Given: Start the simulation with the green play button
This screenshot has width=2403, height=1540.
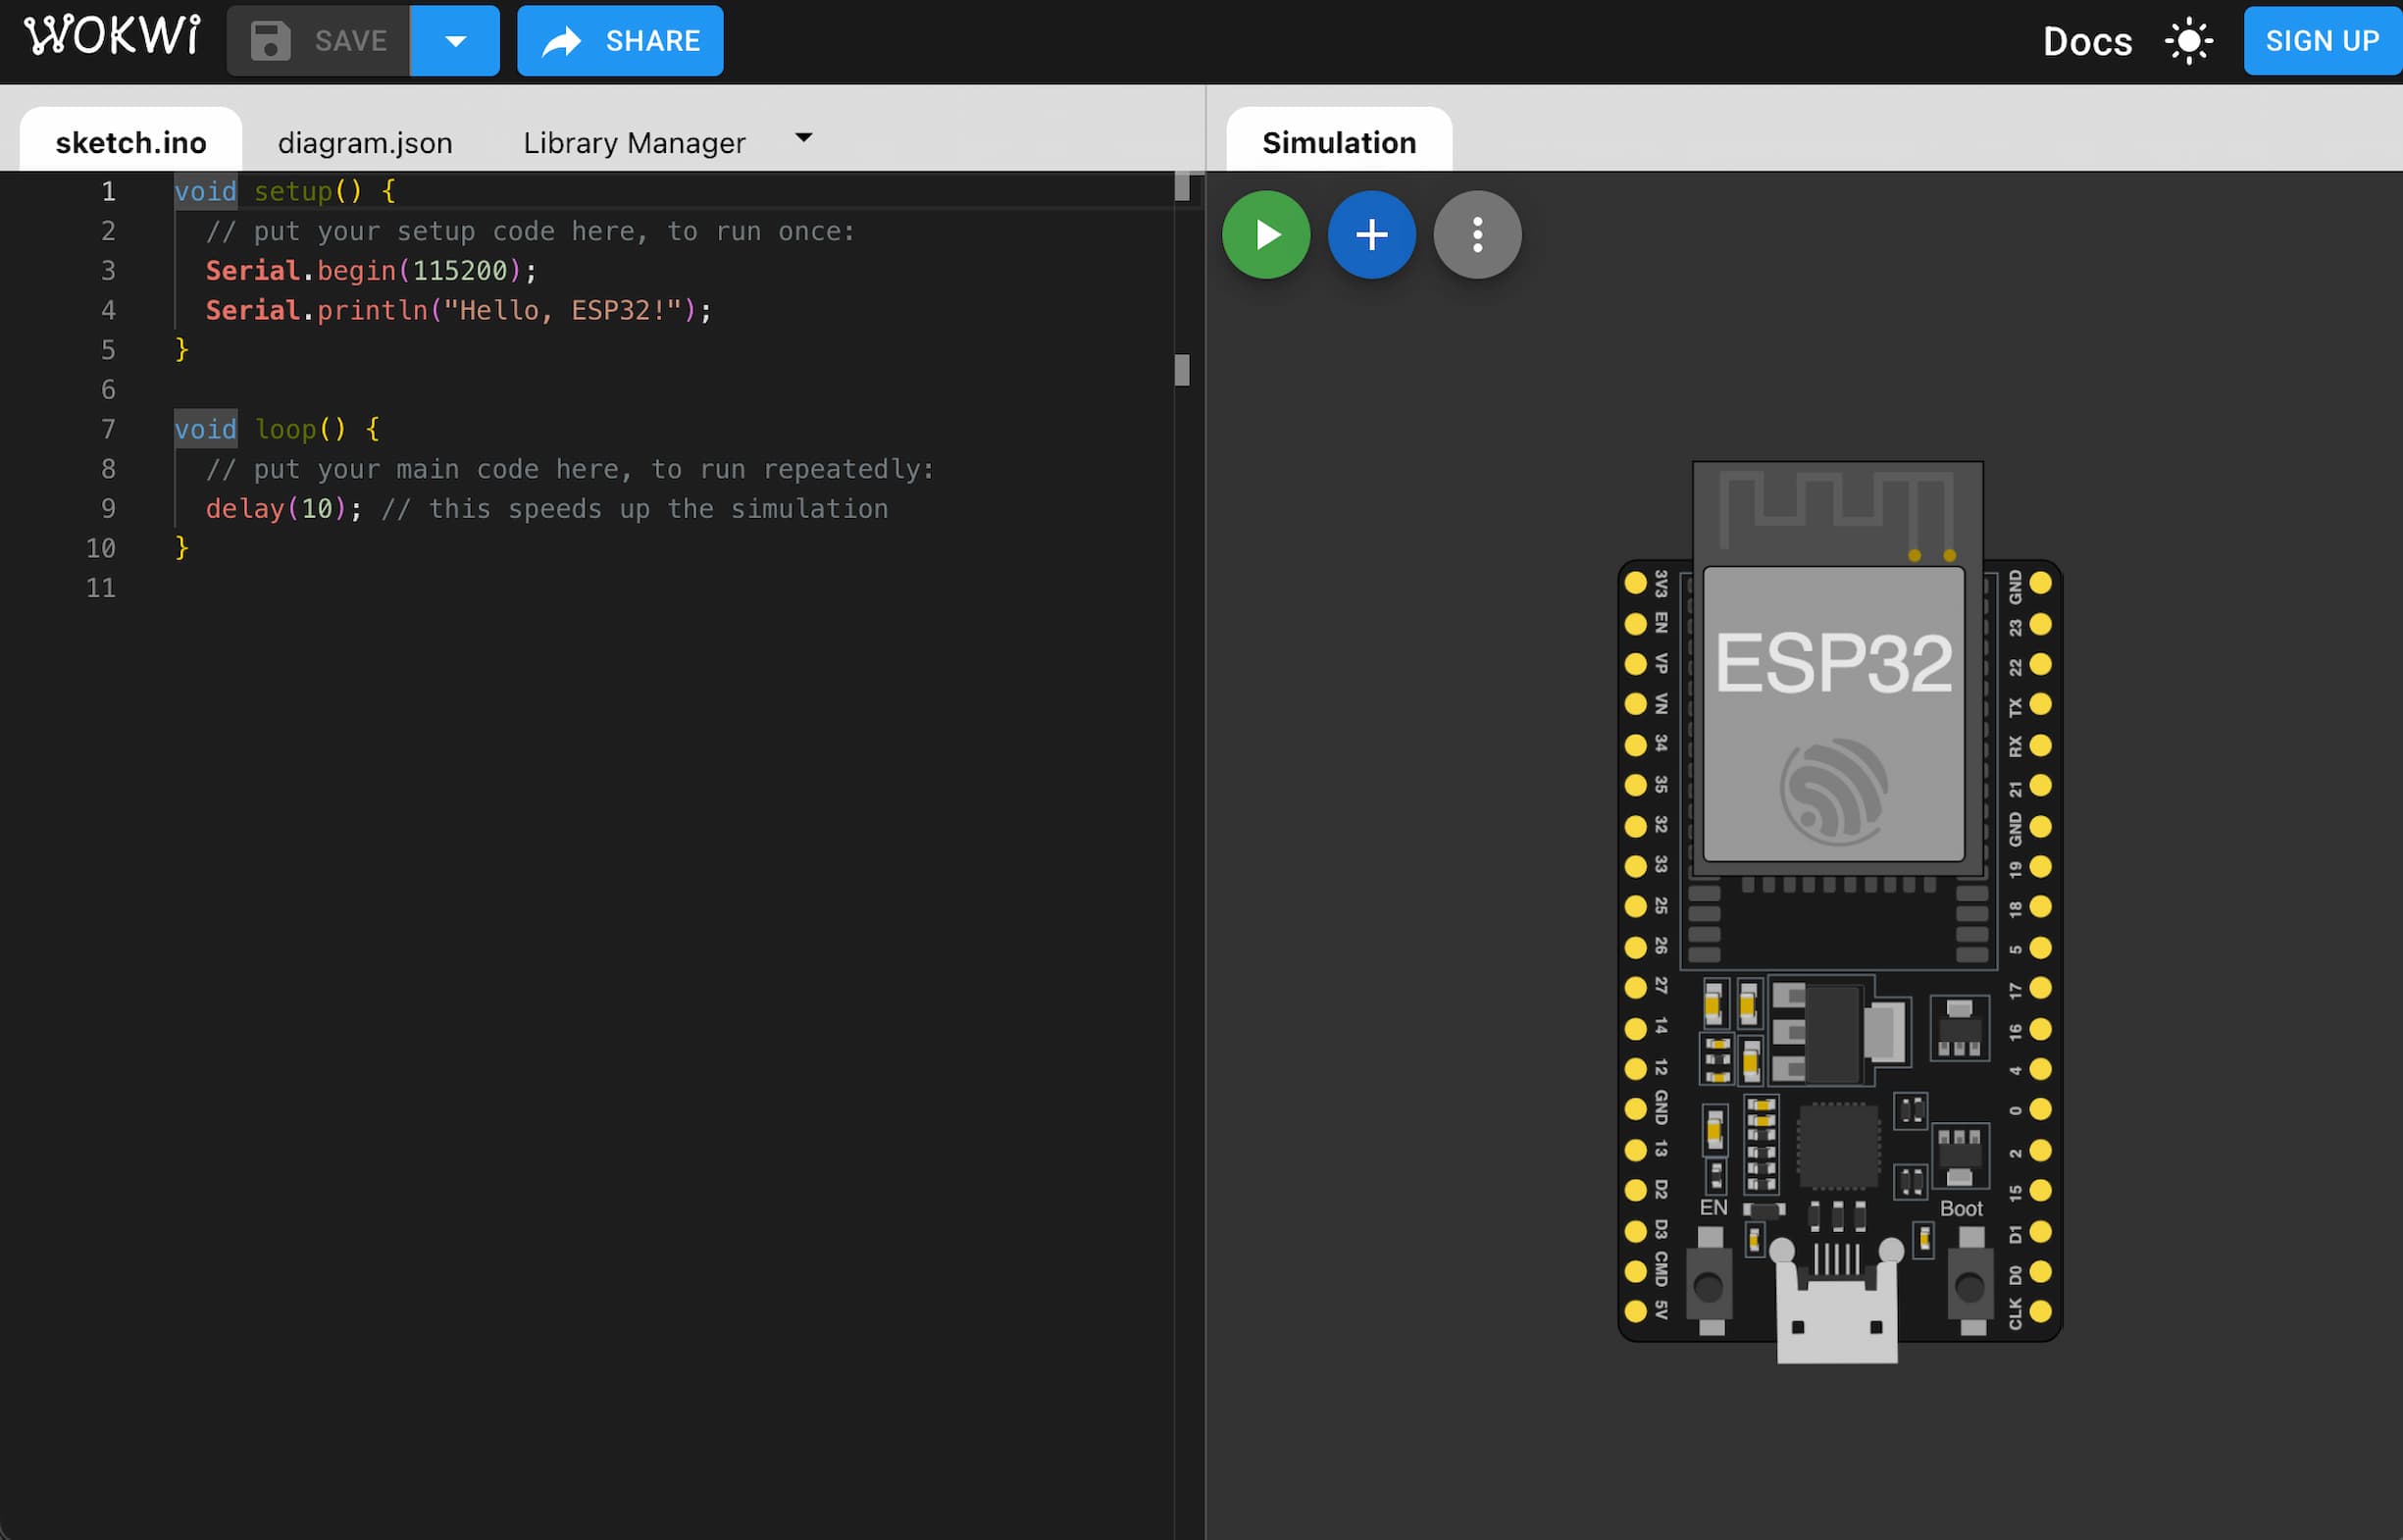Looking at the screenshot, I should [1265, 235].
